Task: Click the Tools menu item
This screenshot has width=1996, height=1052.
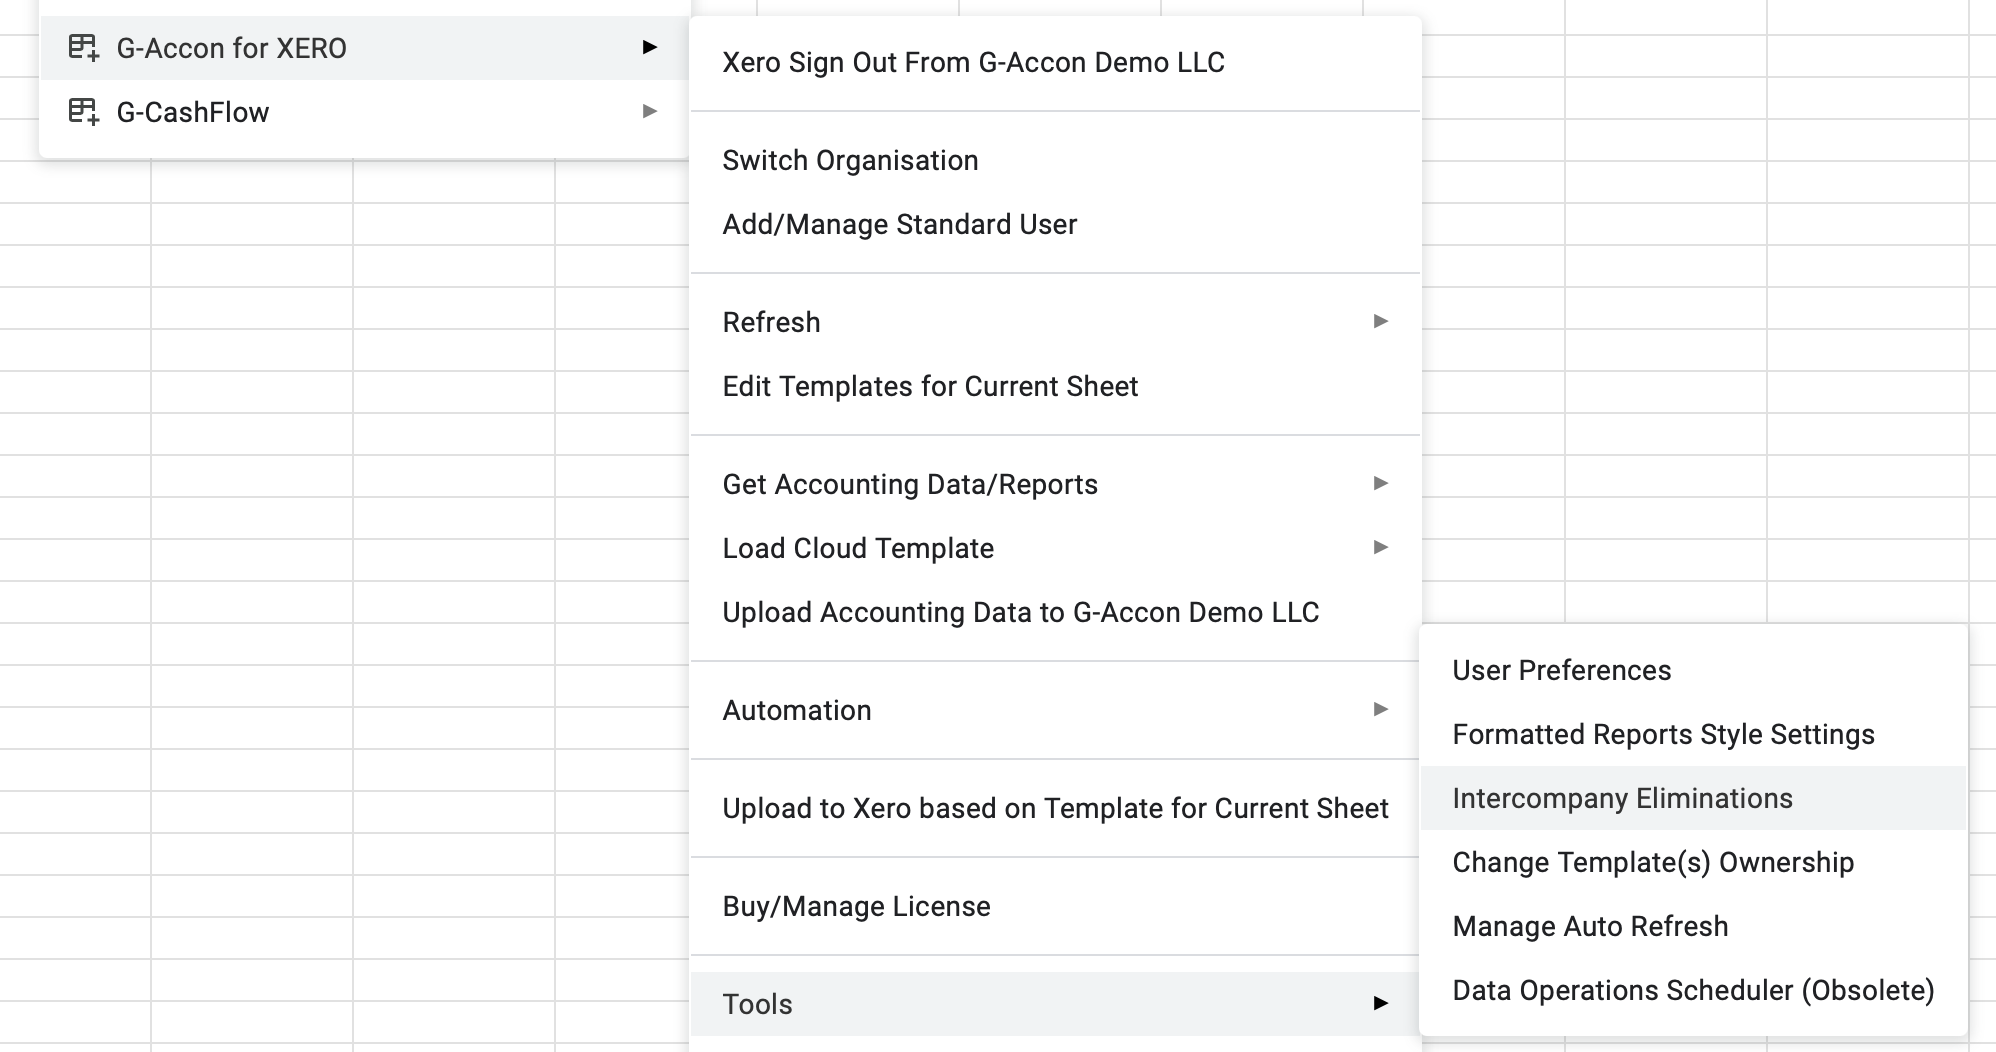Action: [1055, 1004]
